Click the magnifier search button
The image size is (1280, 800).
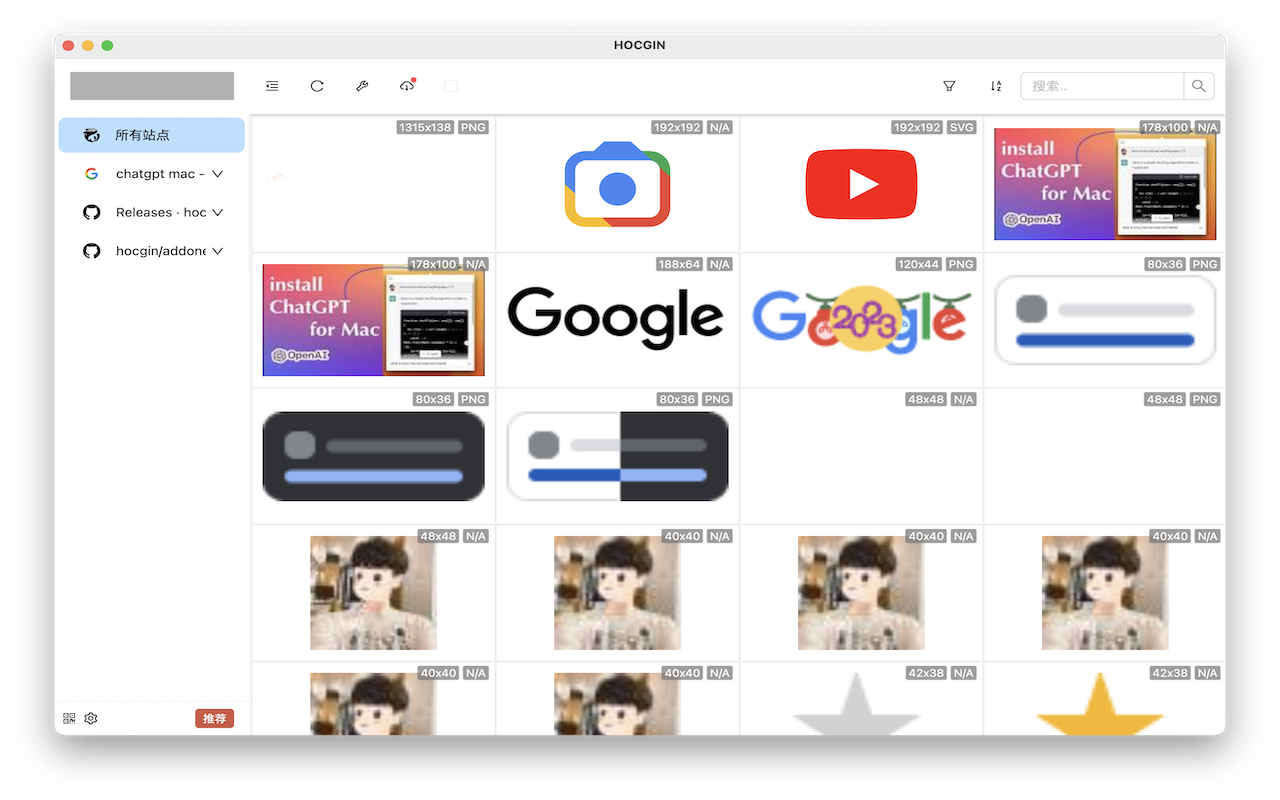1199,86
